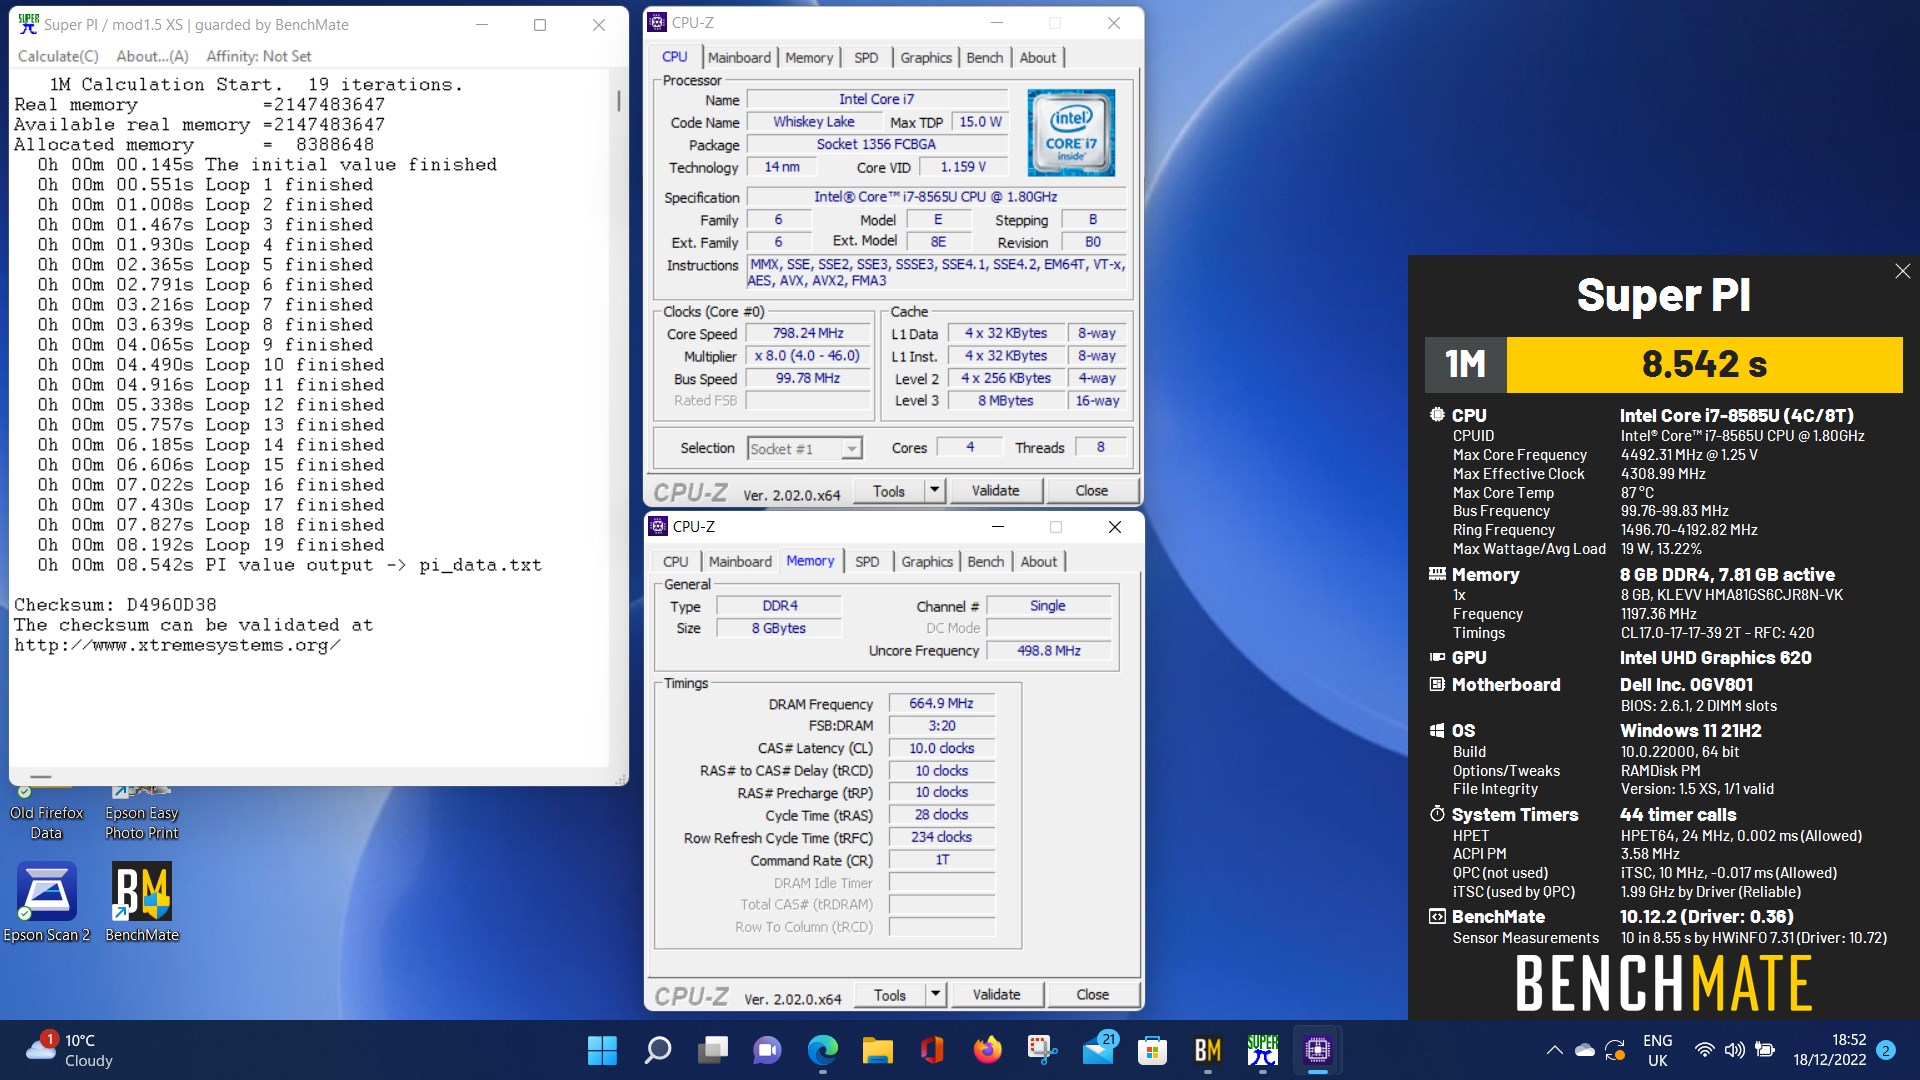Viewport: 1920px width, 1080px height.
Task: Open Windows Start menu
Action: [x=602, y=1050]
